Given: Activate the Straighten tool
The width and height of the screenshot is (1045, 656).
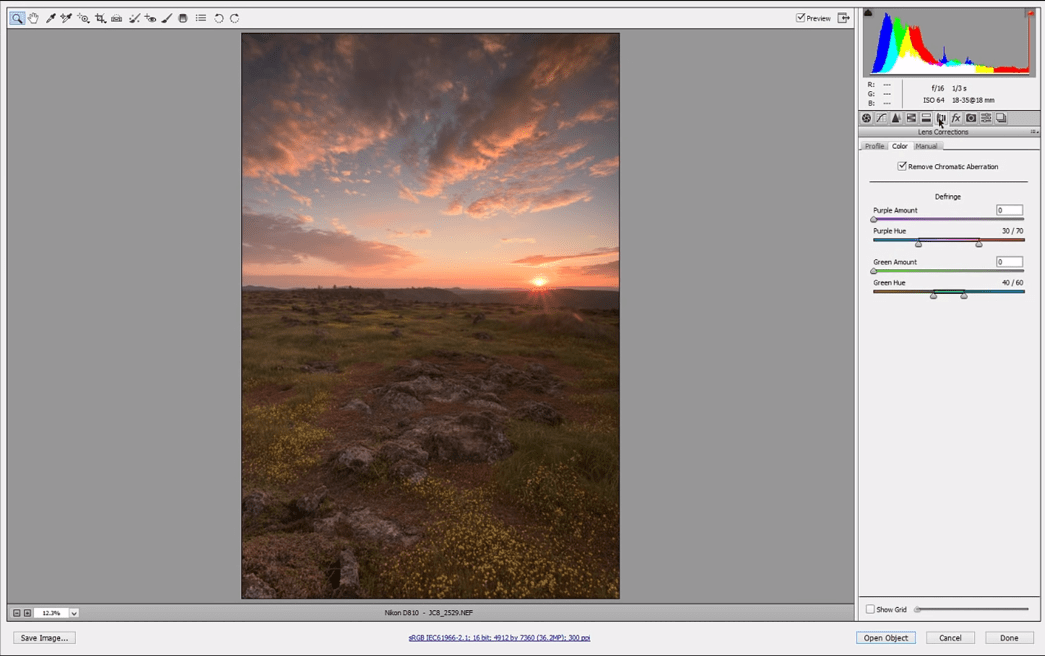Looking at the screenshot, I should click(x=117, y=18).
